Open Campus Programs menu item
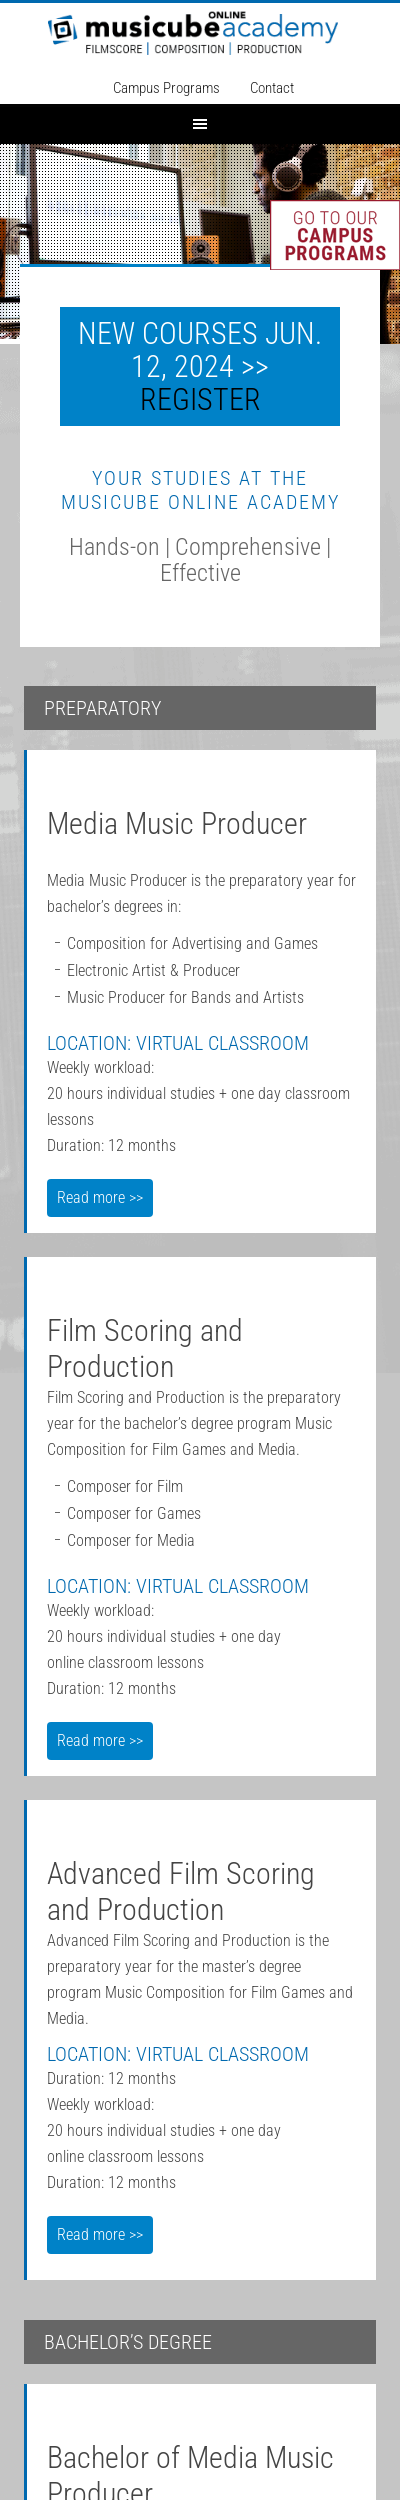Screen dimensions: 400x2500 coord(166,88)
